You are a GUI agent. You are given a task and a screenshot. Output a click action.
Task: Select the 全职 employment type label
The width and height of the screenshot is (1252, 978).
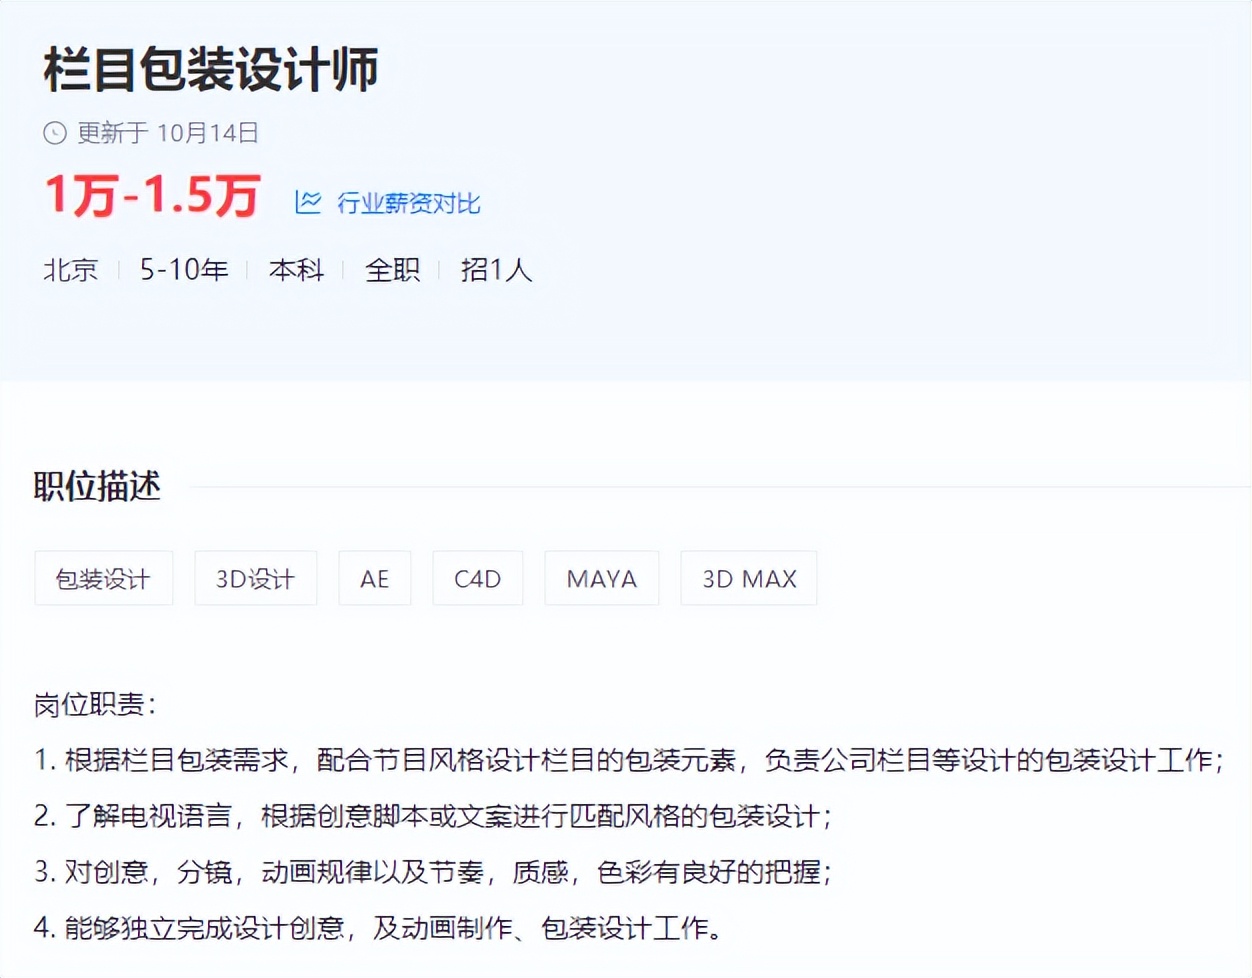click(x=392, y=270)
